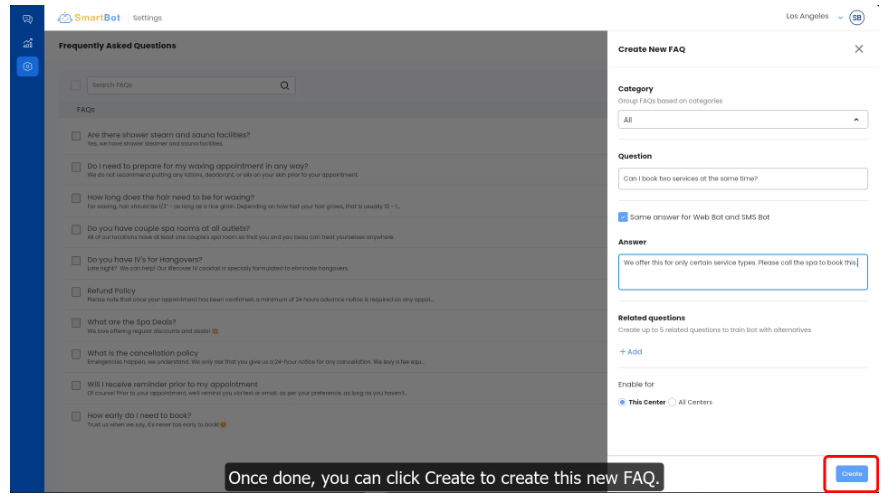Select the This Center radio button
Image resolution: width=885 pixels, height=499 pixels.
[622, 402]
